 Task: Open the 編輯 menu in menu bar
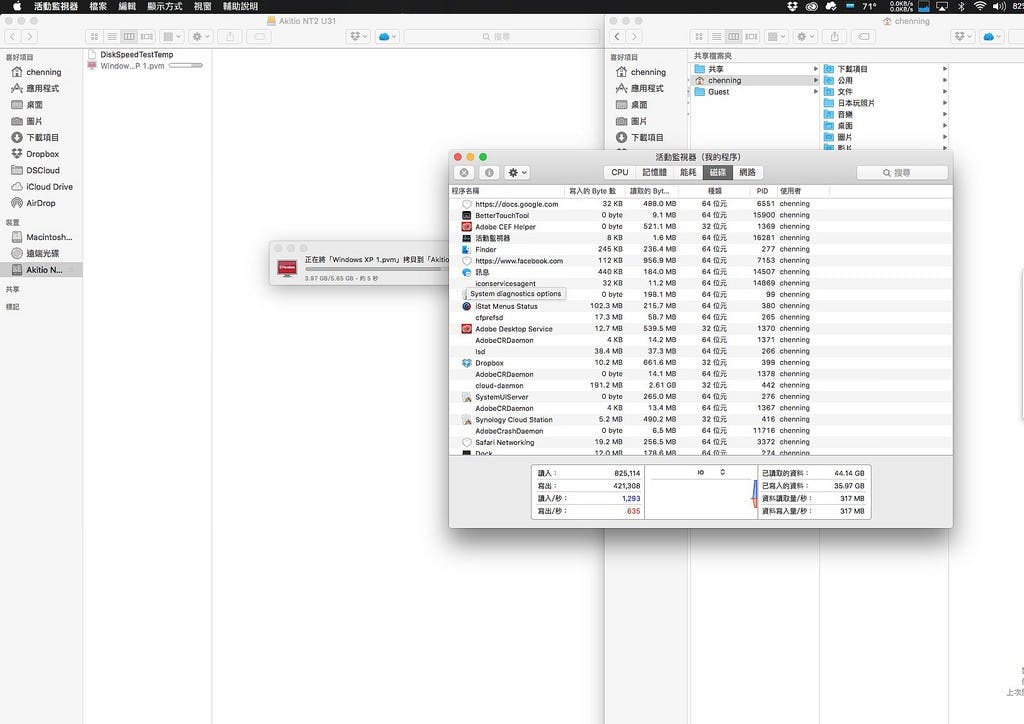(x=127, y=7)
